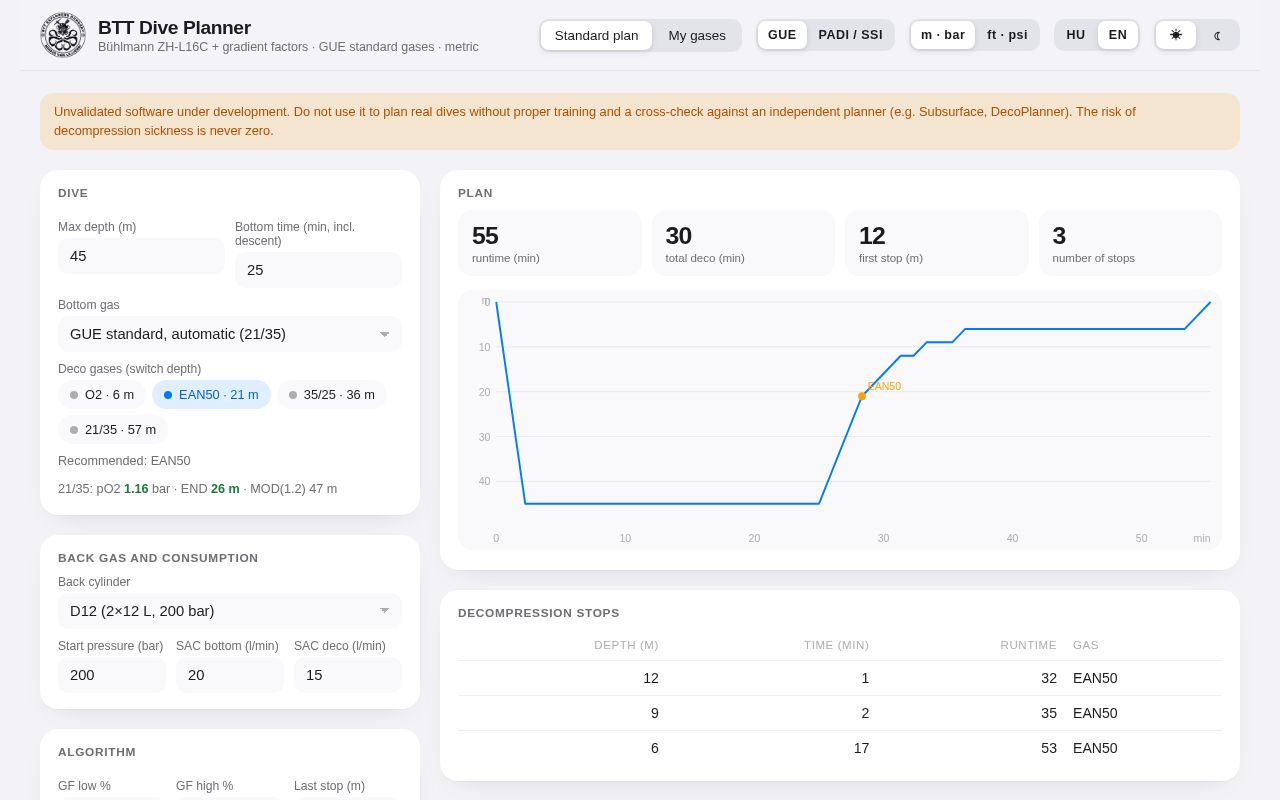Edit the Max depth field
The height and width of the screenshot is (800, 1280).
[141, 256]
